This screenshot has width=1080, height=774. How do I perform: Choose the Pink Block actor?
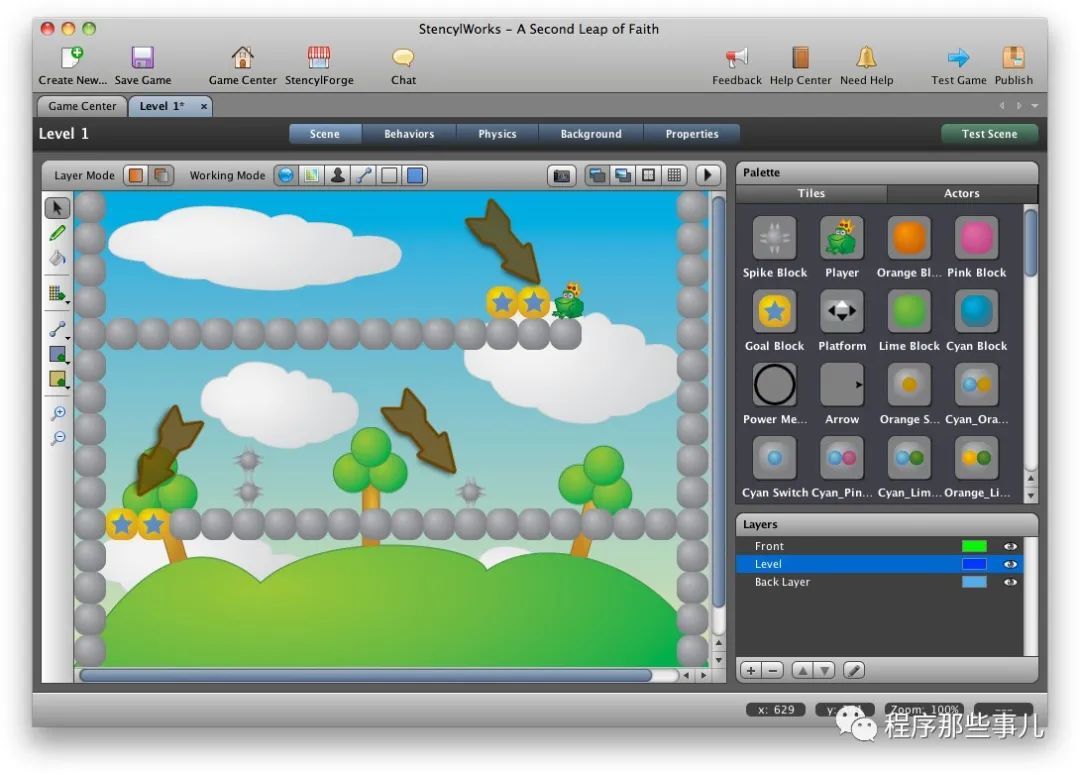tap(977, 238)
